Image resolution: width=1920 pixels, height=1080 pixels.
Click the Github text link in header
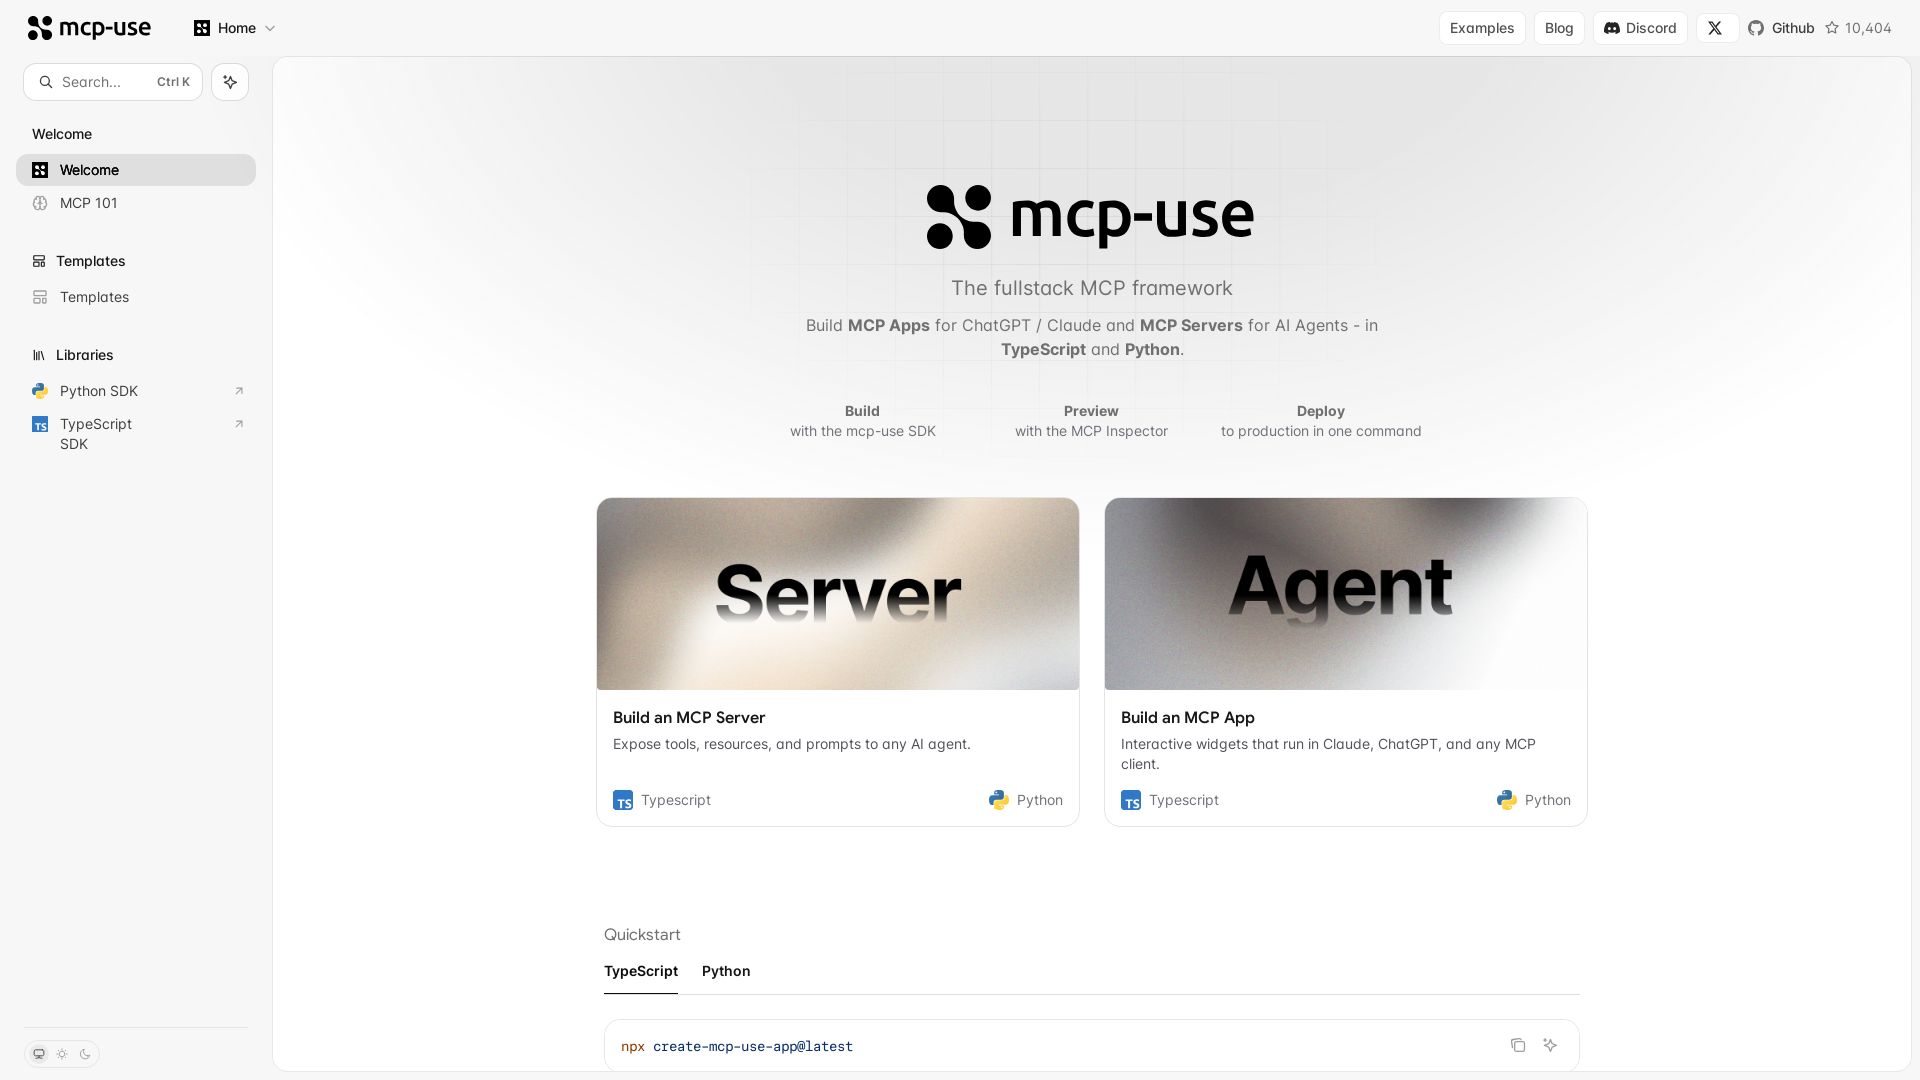pos(1793,28)
